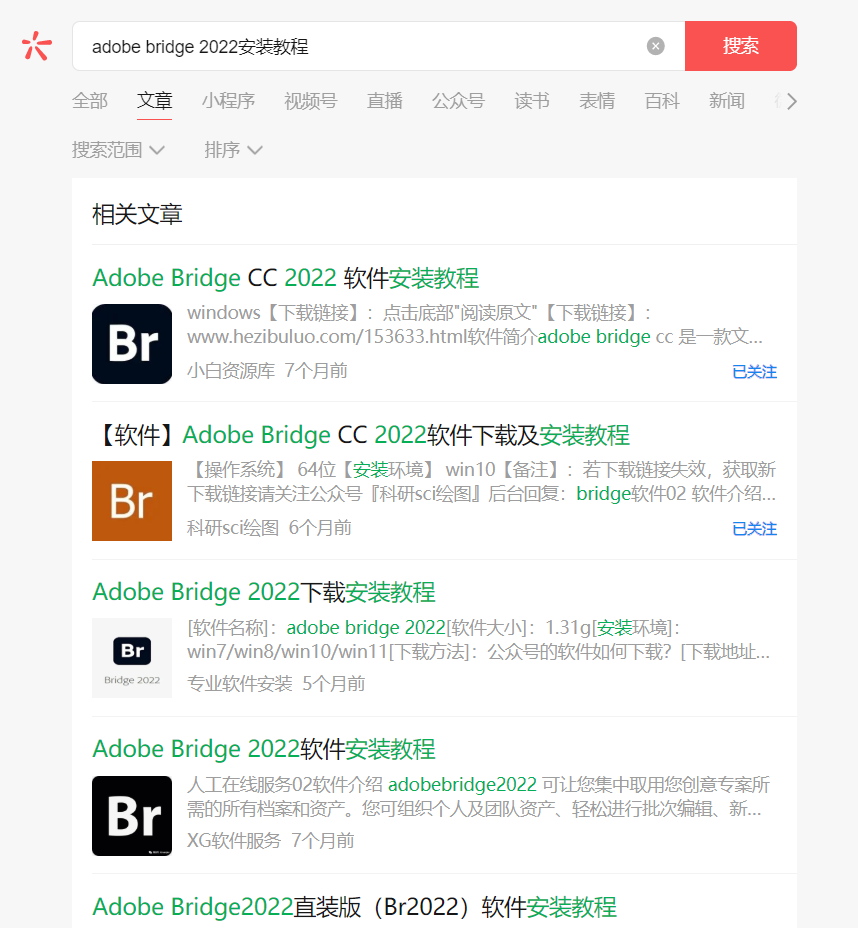Click the 相关文章 section heading
This screenshot has width=858, height=928.
coord(137,214)
